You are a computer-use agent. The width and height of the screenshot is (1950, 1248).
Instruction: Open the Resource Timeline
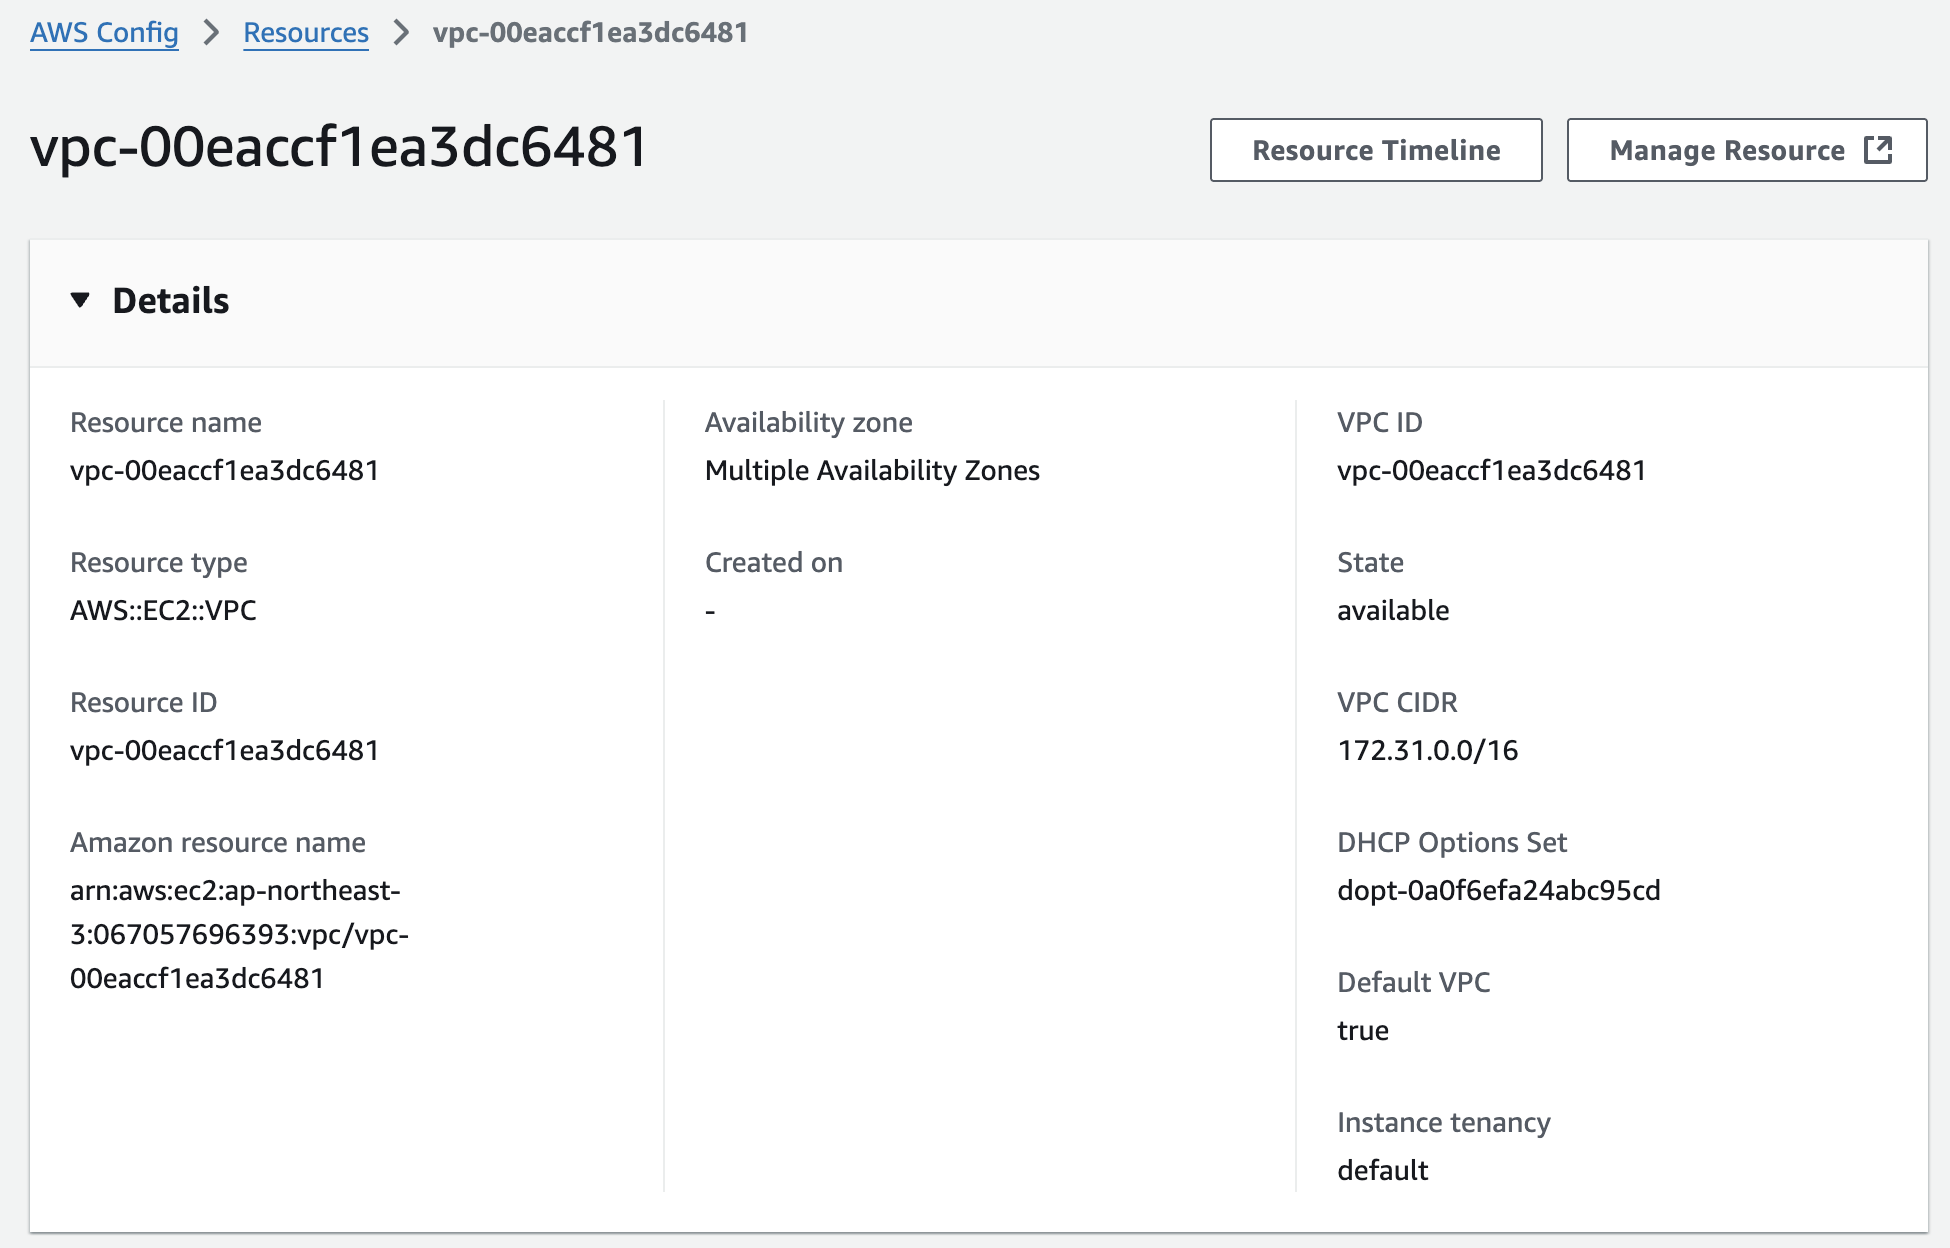1375,150
